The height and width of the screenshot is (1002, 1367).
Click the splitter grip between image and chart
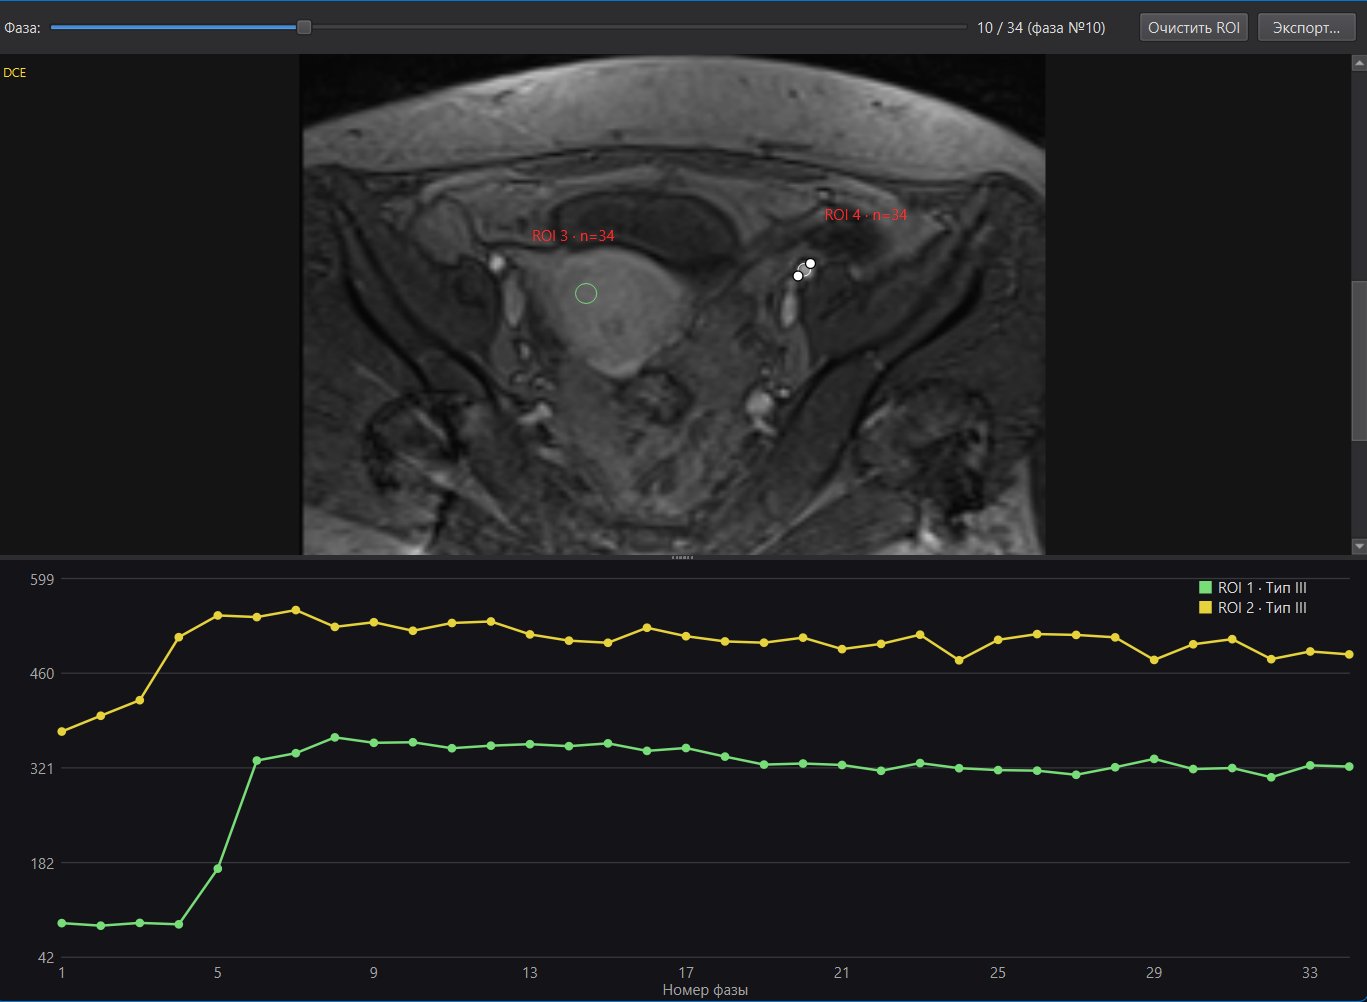(683, 557)
